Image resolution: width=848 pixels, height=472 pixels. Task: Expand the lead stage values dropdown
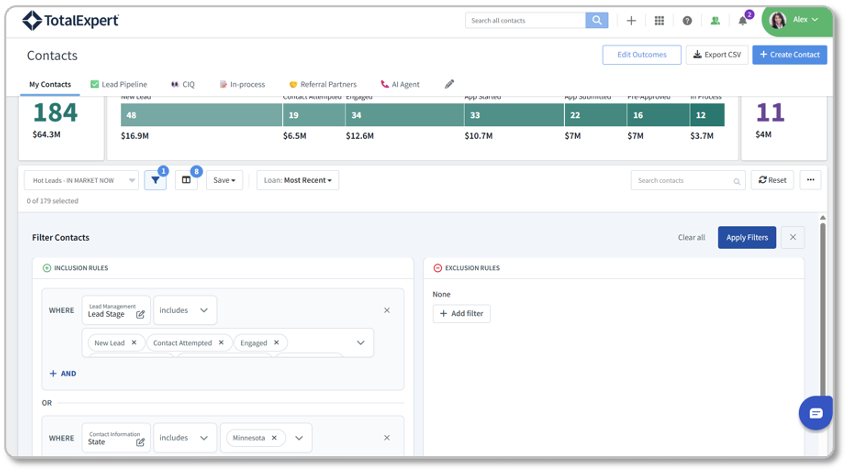tap(361, 343)
